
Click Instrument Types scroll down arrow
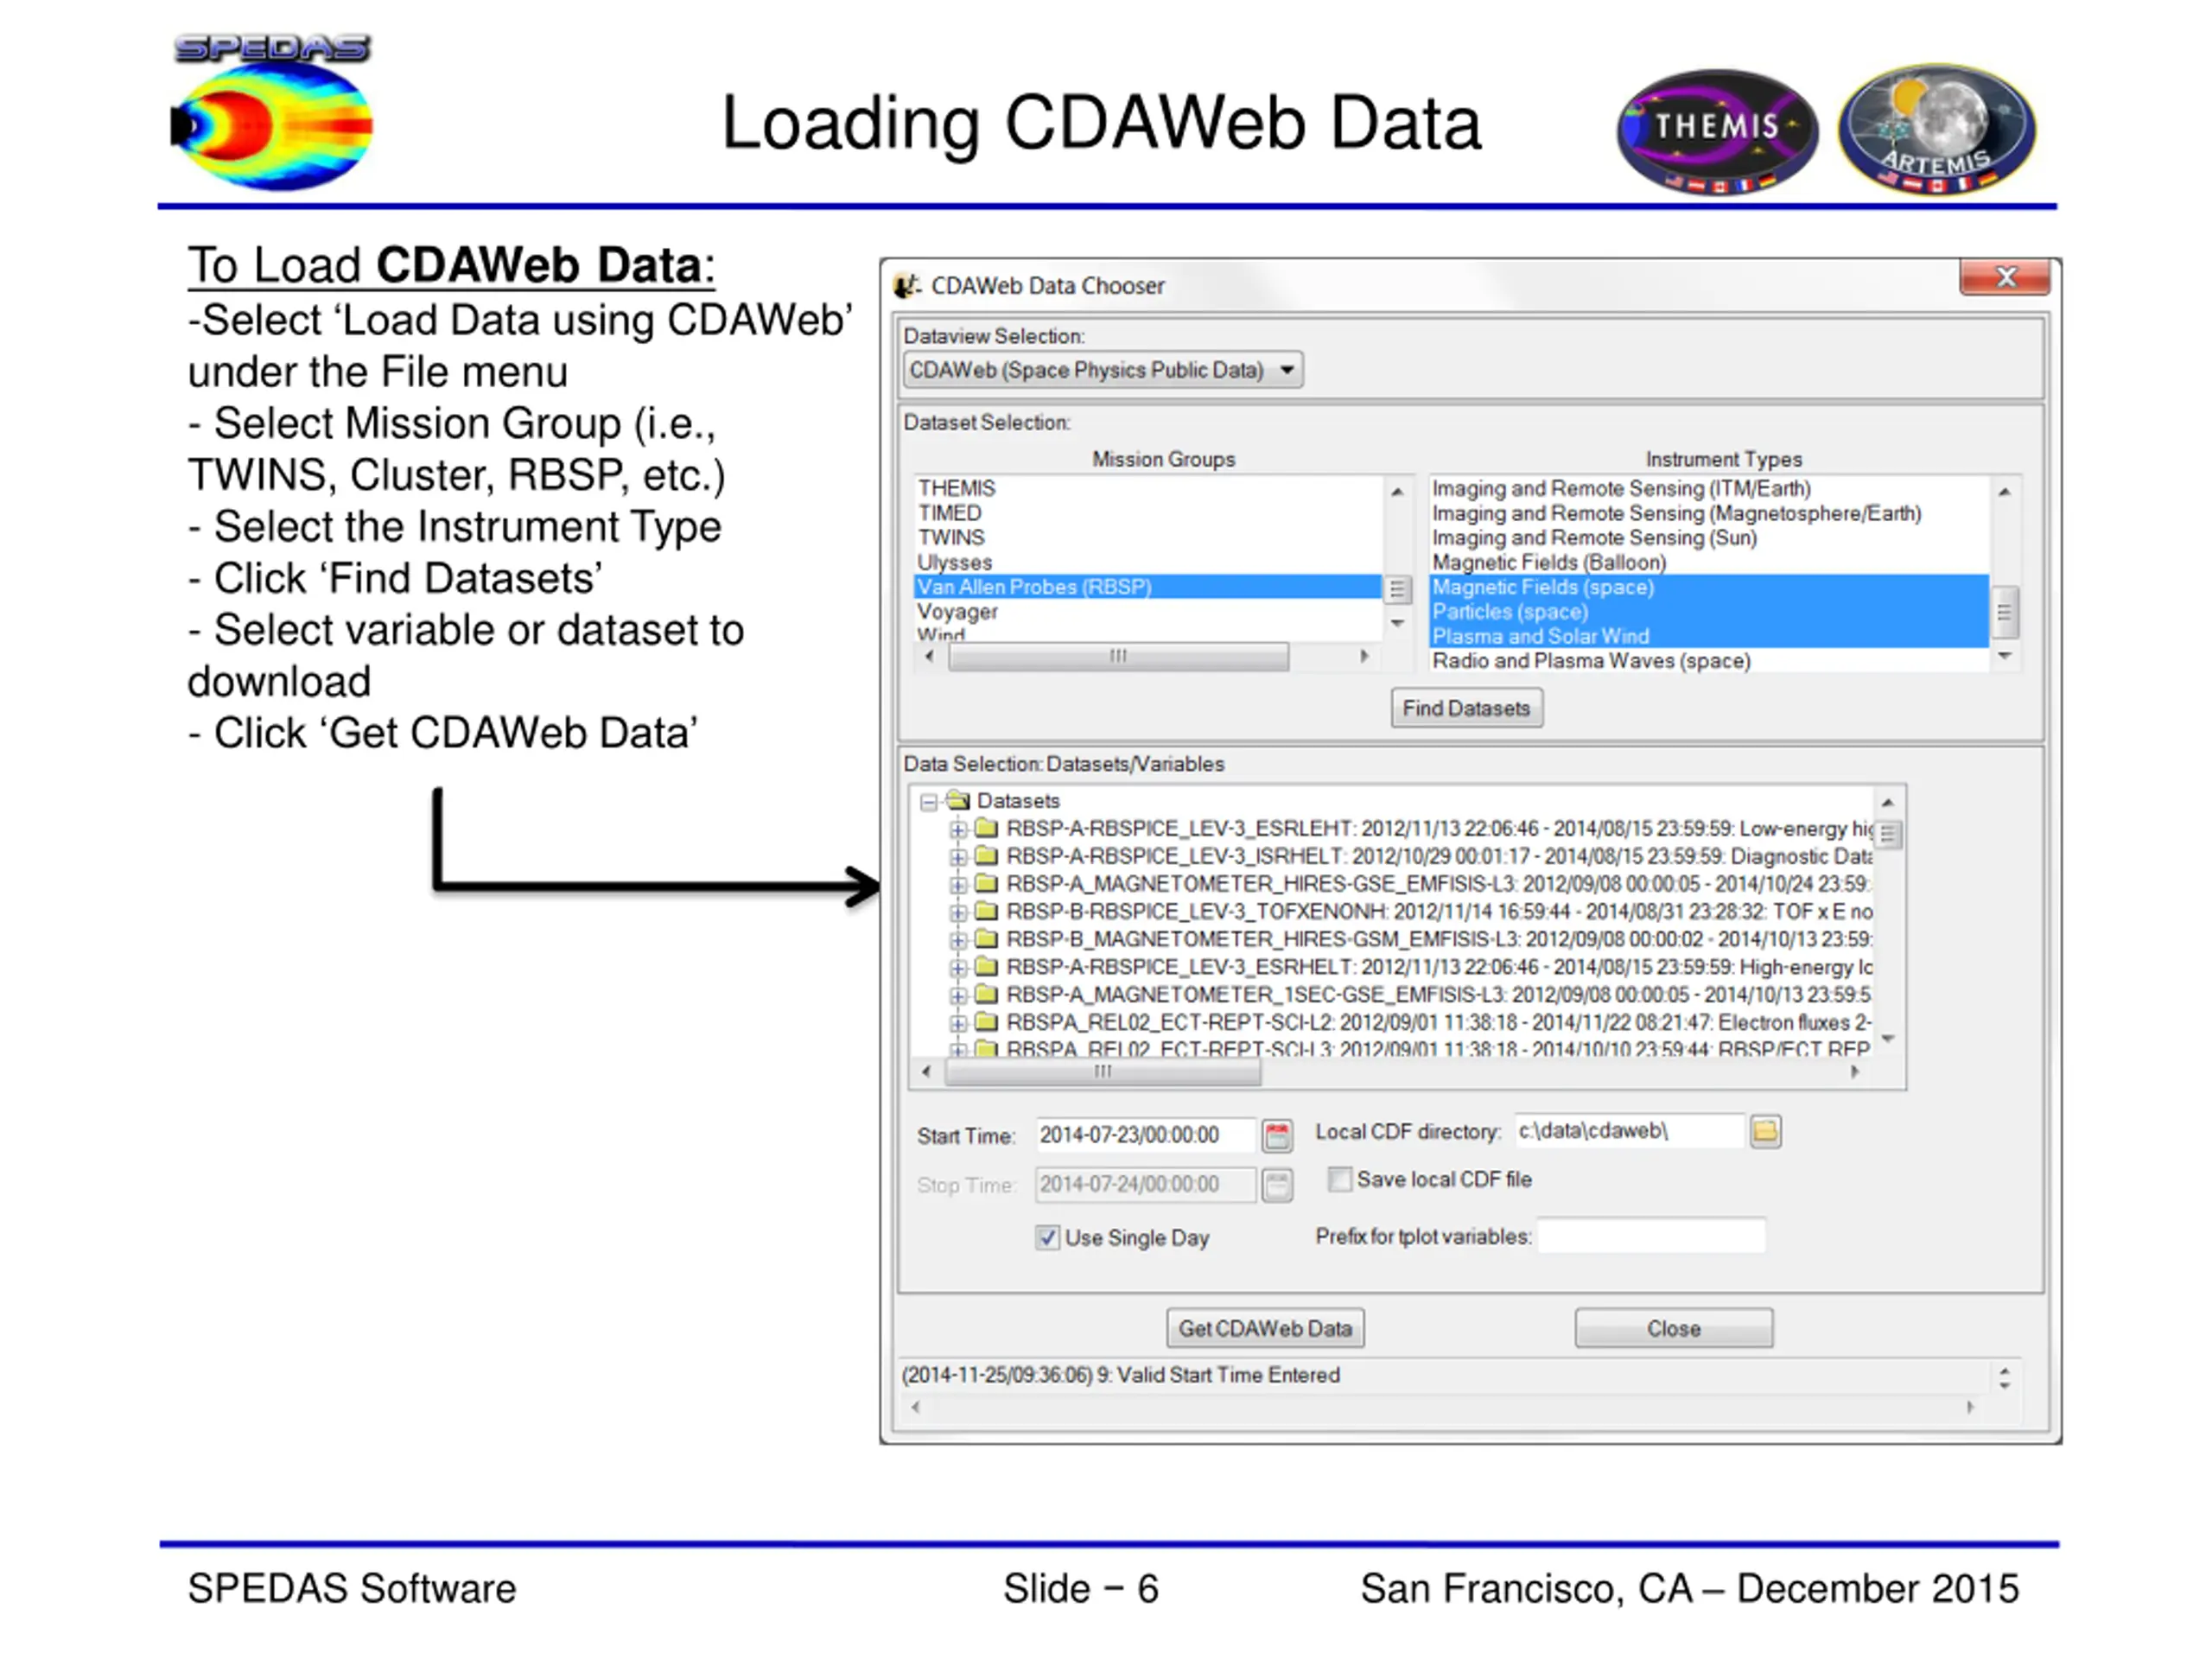(2004, 656)
